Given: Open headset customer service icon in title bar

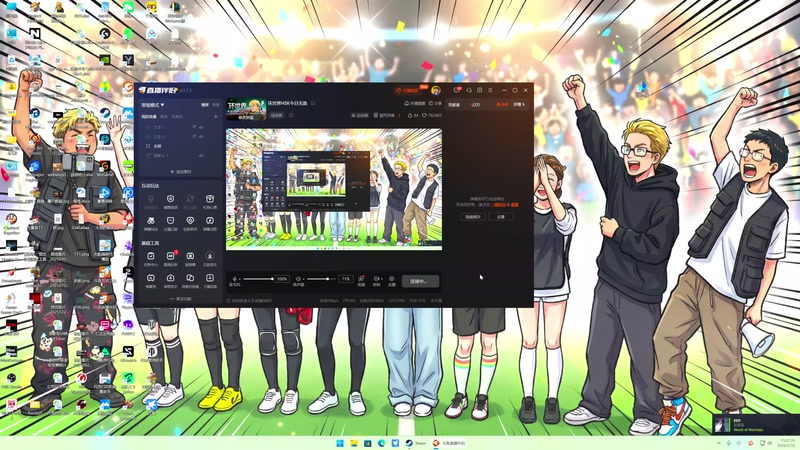Looking at the screenshot, I should click(x=469, y=90).
